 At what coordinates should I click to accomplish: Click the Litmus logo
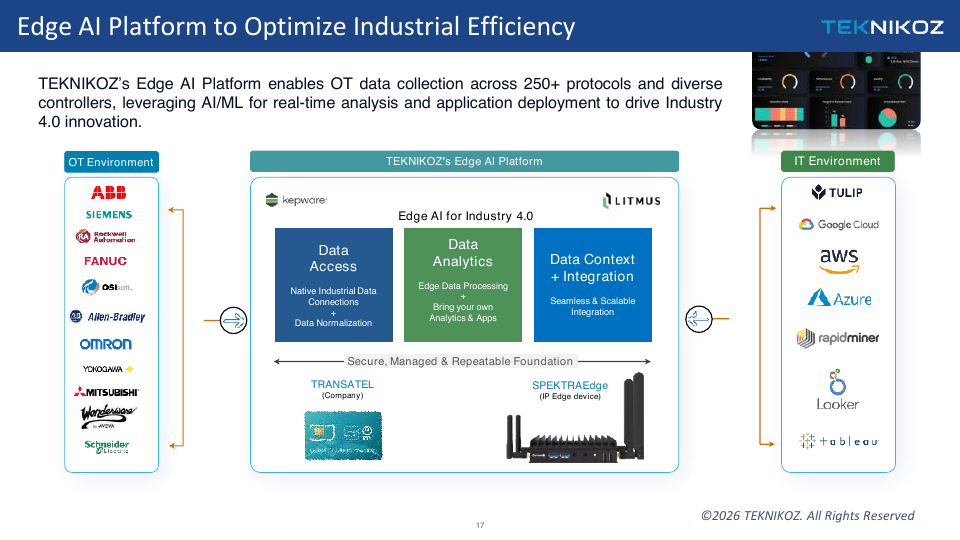pos(631,201)
